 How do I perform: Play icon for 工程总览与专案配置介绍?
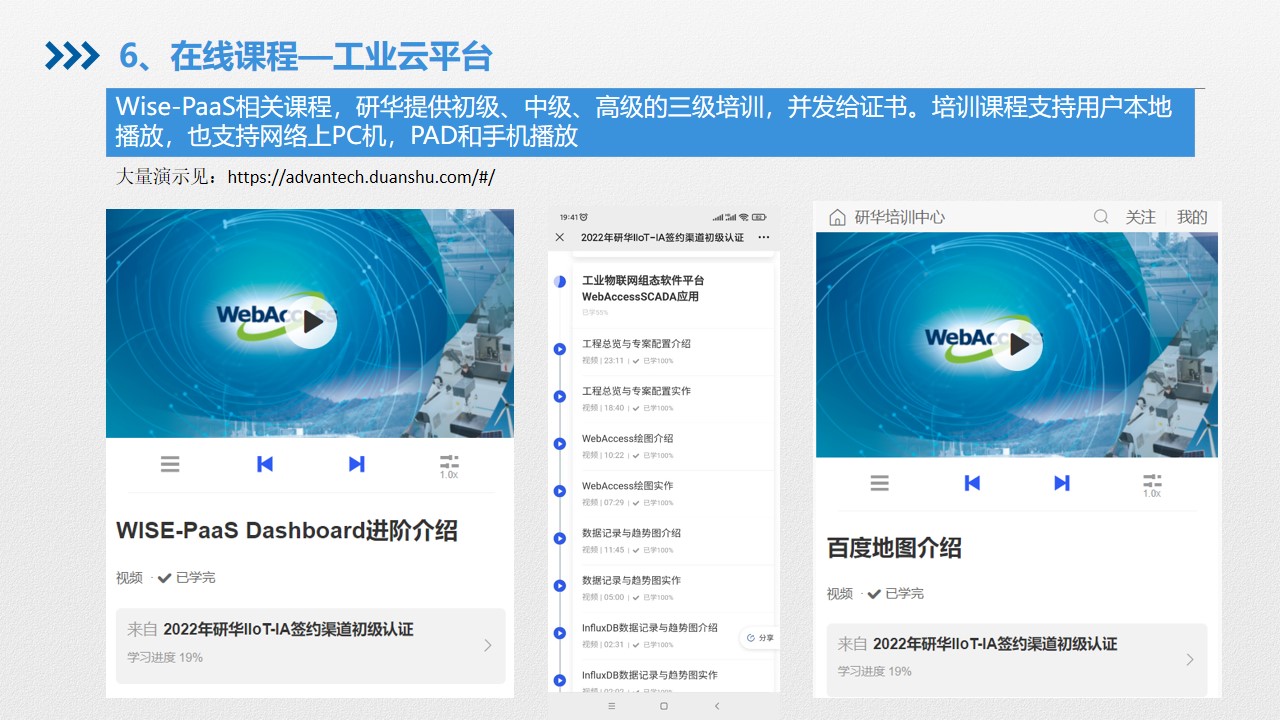560,349
